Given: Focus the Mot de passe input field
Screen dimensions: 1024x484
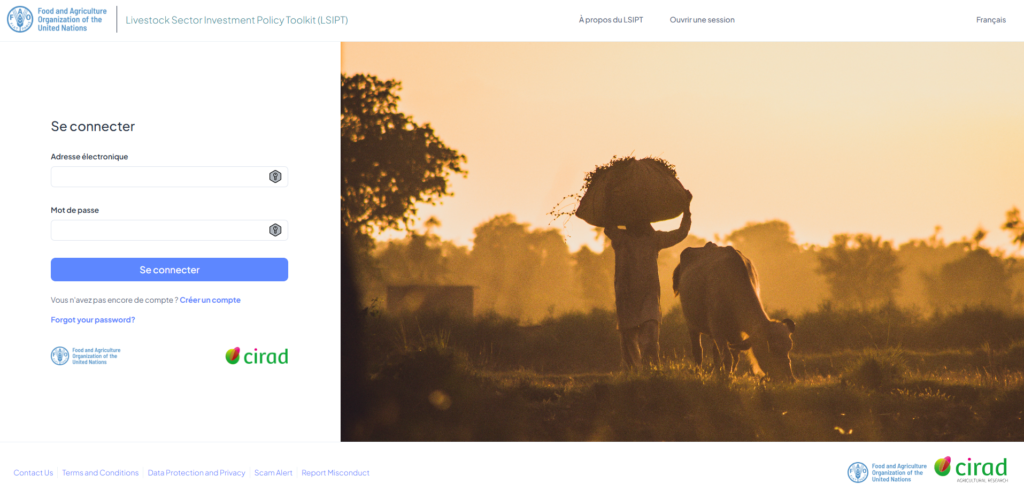Looking at the screenshot, I should tap(169, 230).
